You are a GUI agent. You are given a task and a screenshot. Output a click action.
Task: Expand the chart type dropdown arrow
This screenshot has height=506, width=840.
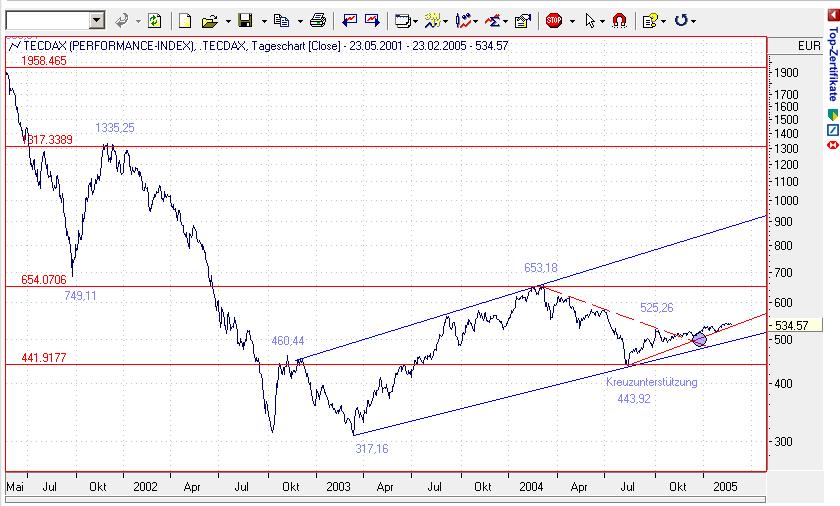[446, 21]
